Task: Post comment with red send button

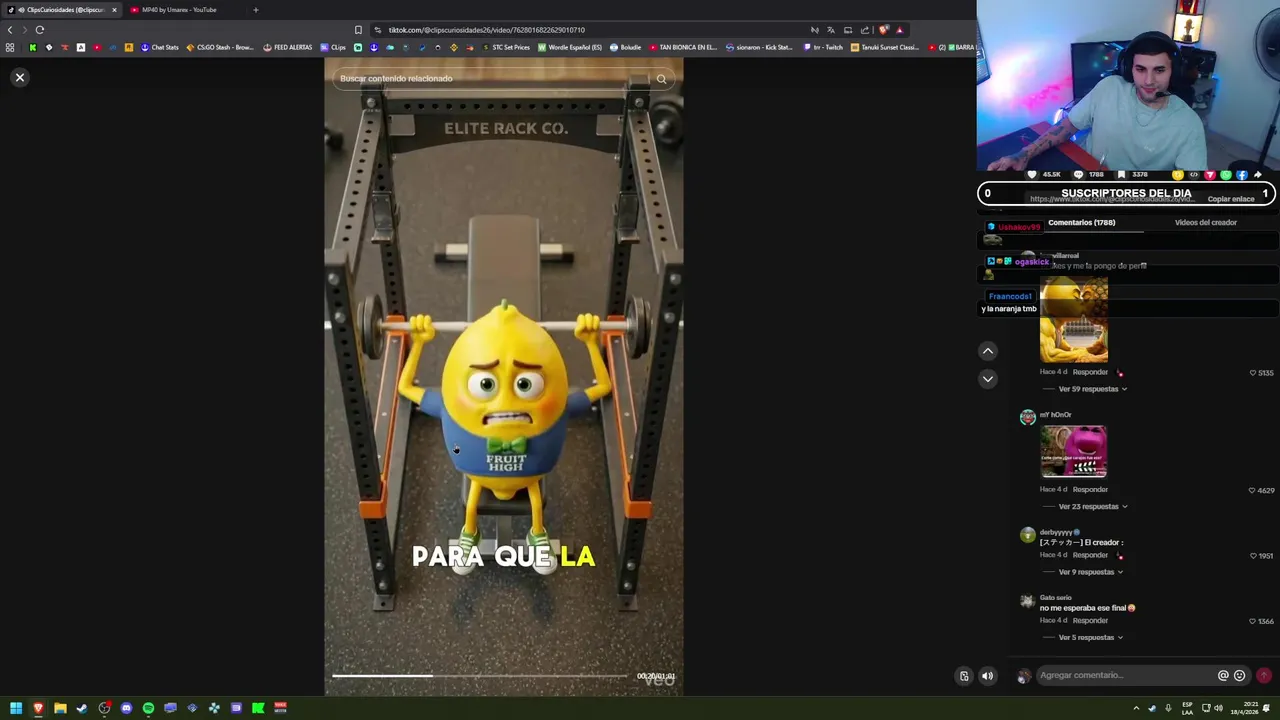Action: (x=1264, y=675)
